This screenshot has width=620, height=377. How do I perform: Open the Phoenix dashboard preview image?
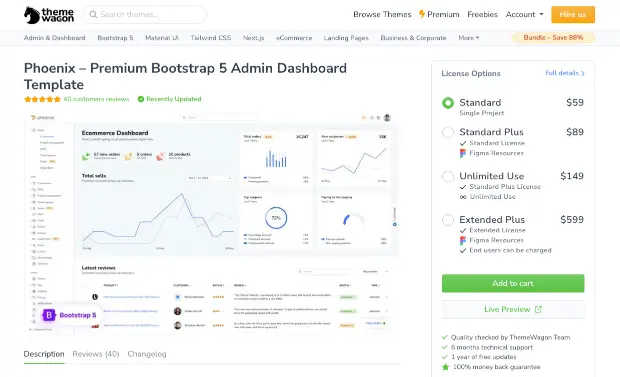click(x=212, y=224)
